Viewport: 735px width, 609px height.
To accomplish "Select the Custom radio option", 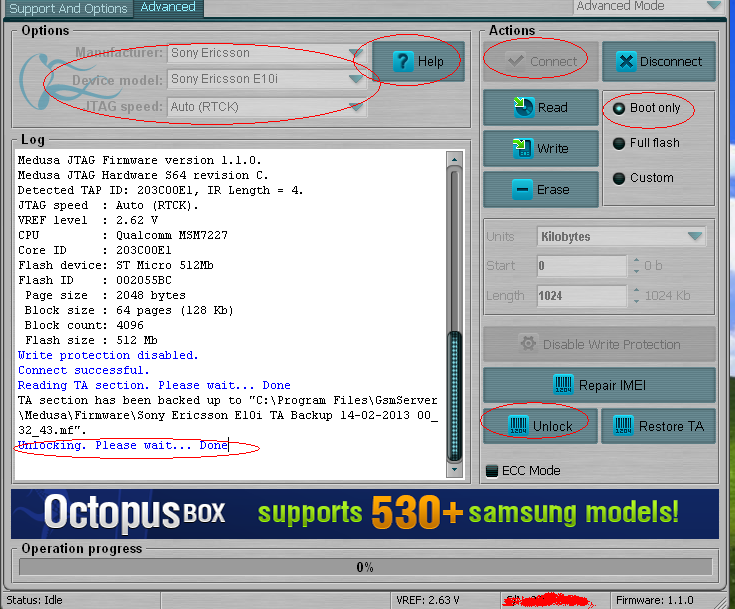I will [619, 179].
